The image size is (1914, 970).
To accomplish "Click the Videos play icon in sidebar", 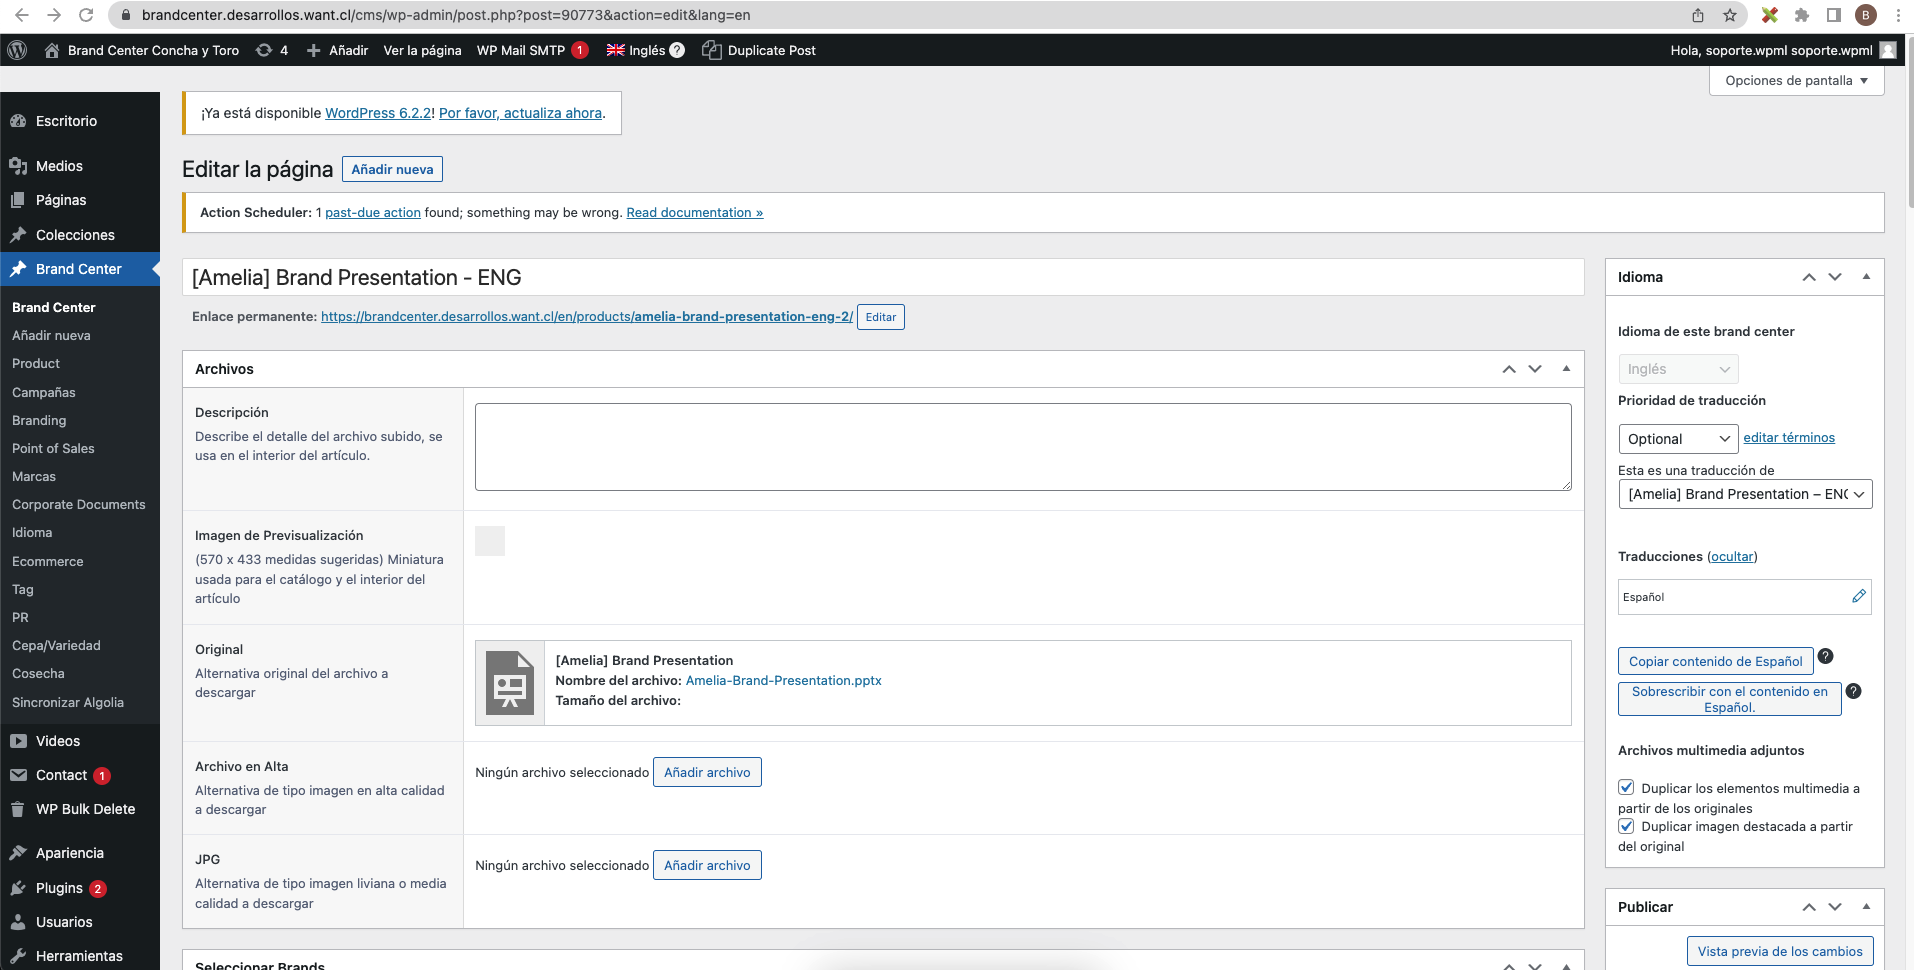I will 18,741.
